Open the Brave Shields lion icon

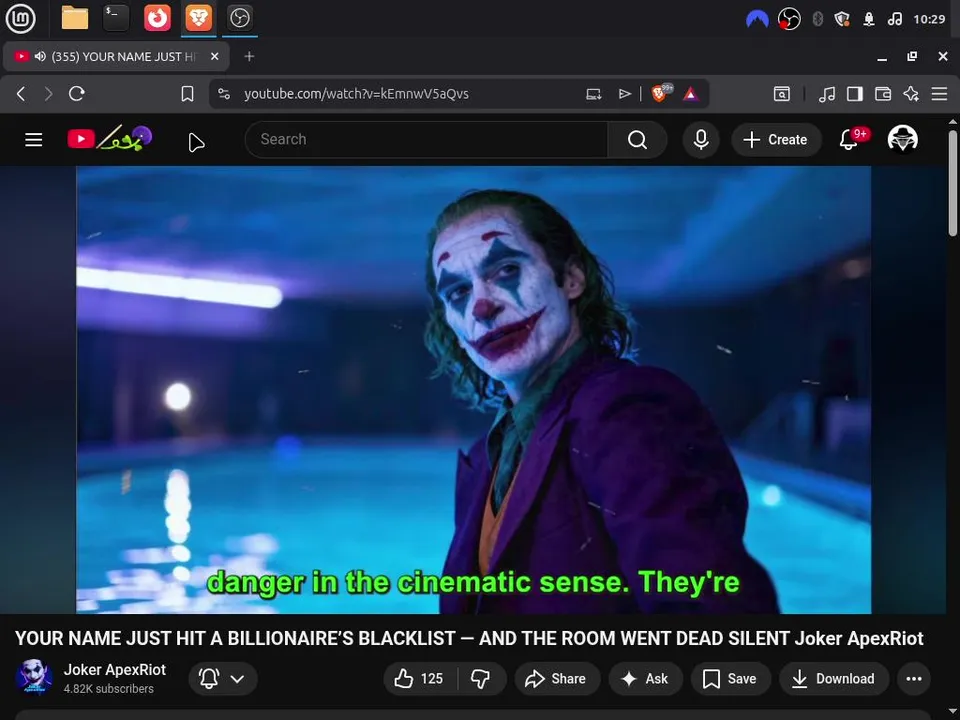coord(661,93)
